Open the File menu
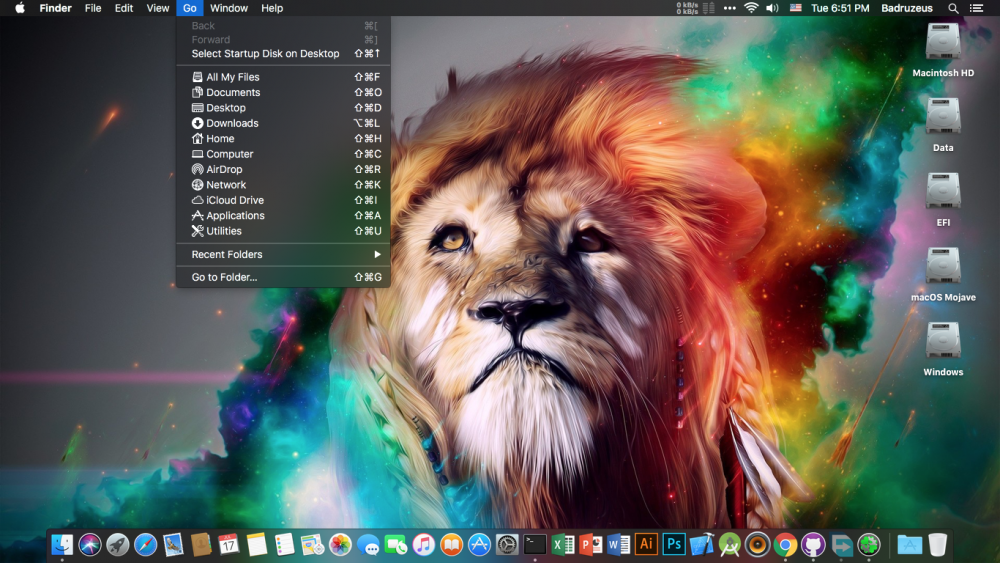The height and width of the screenshot is (563, 1000). tap(93, 8)
